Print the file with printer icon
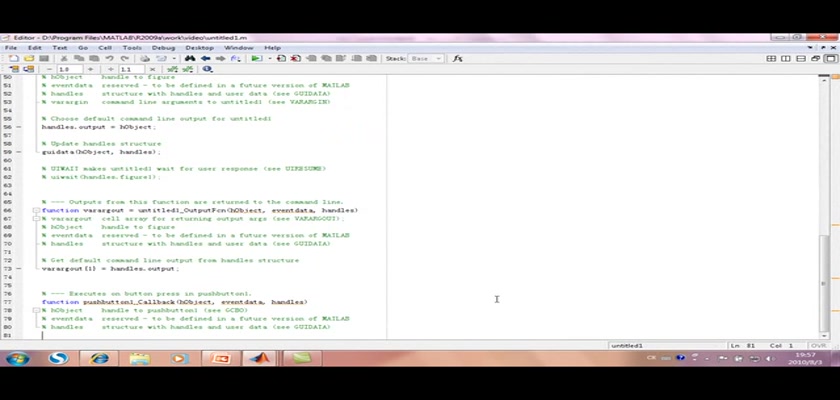 (145, 58)
